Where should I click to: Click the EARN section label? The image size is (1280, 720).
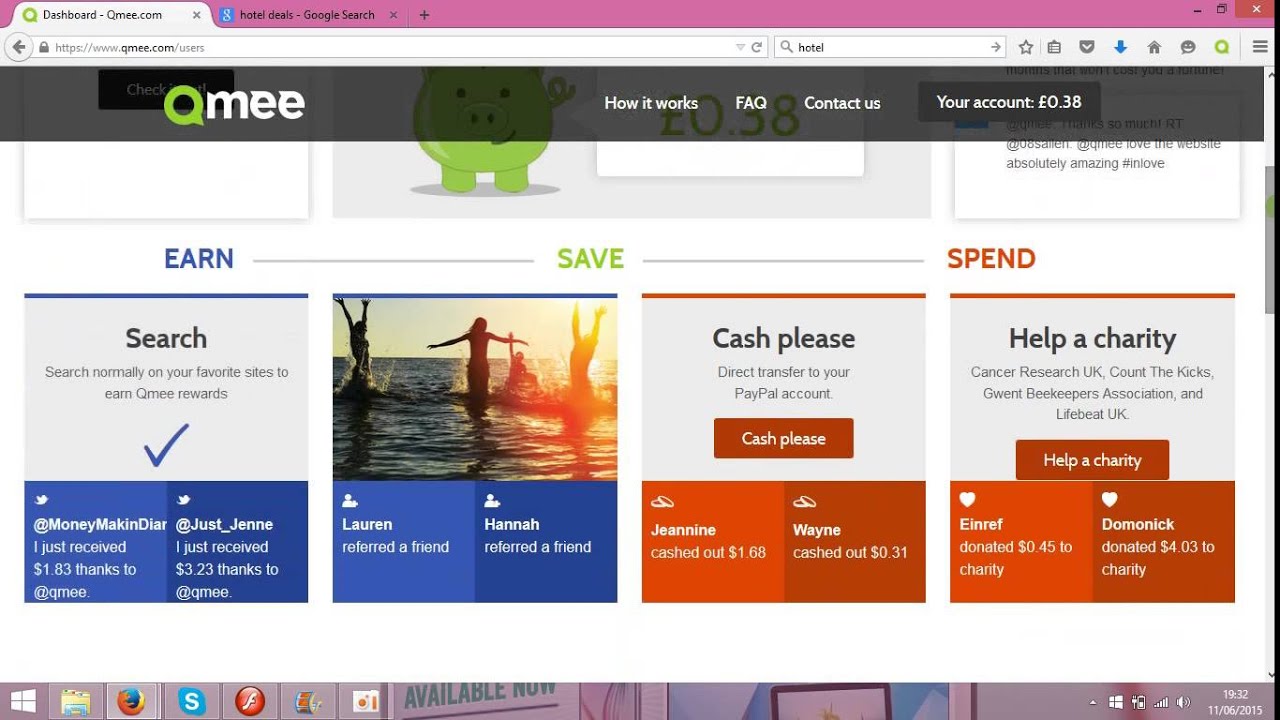pos(199,259)
